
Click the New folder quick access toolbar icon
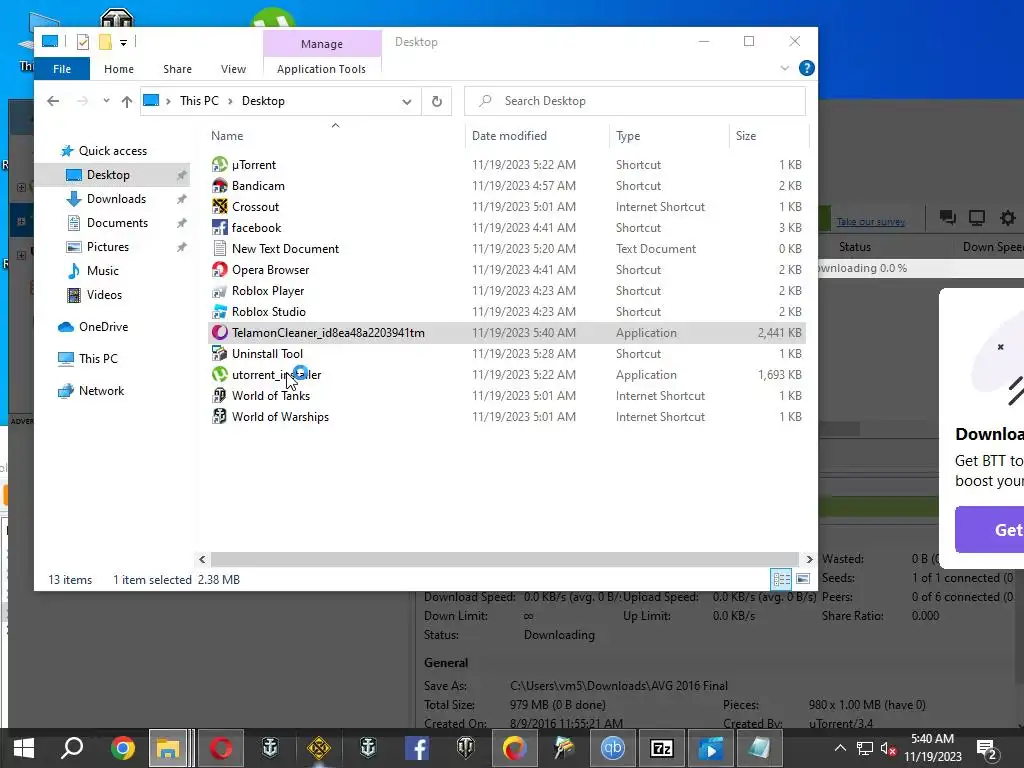click(x=105, y=42)
